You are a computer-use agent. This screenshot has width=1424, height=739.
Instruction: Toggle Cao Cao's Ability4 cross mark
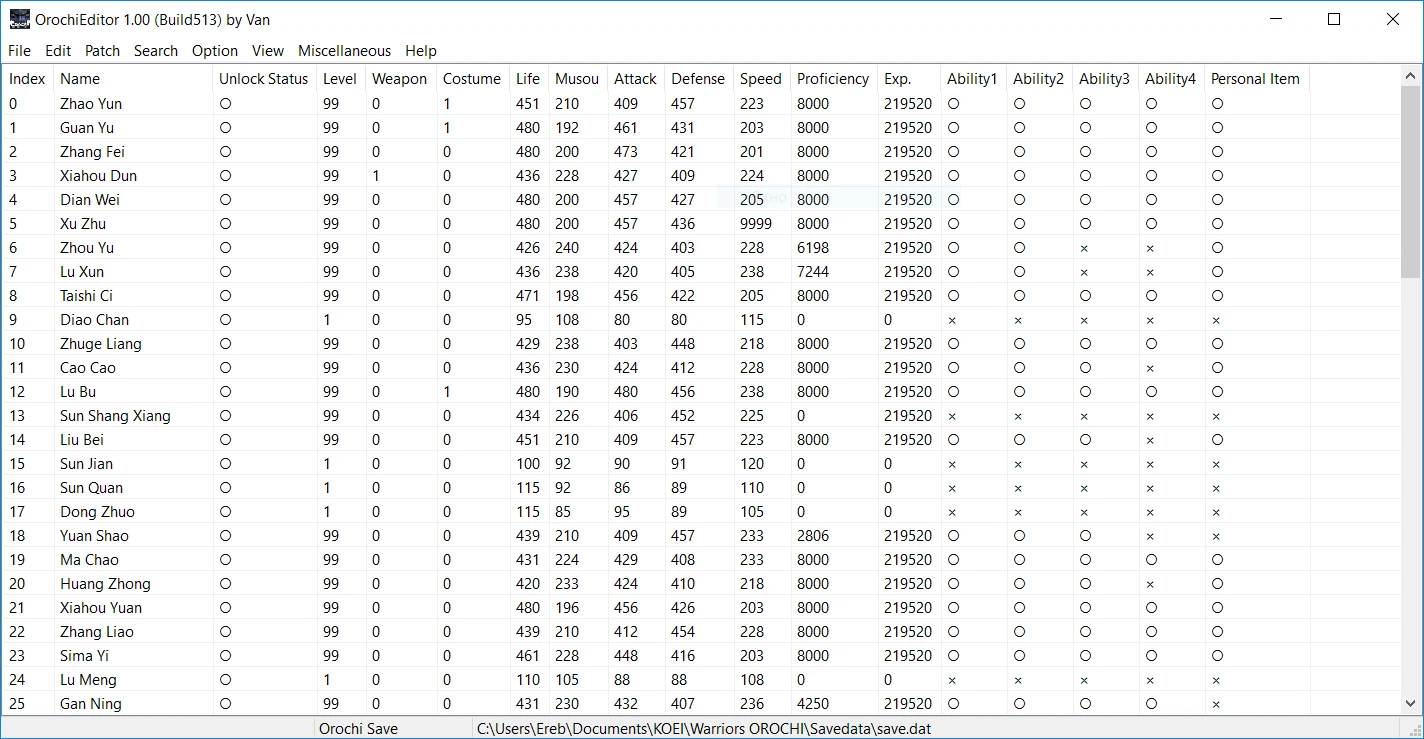(1150, 368)
